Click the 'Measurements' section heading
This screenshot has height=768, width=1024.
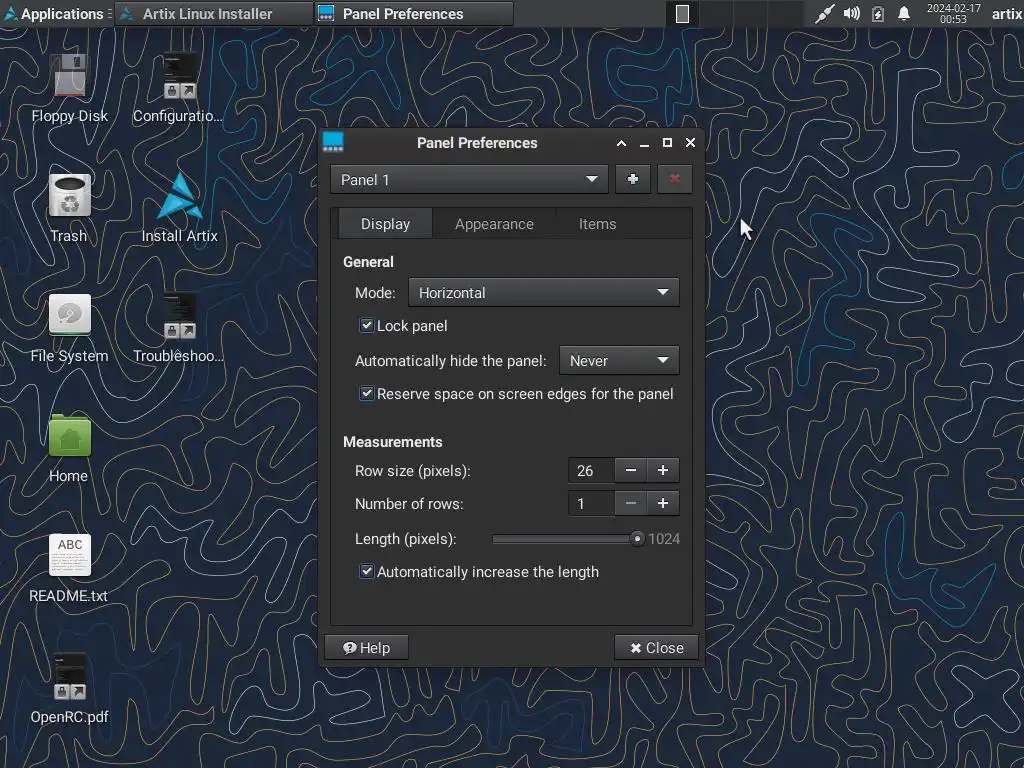pyautogui.click(x=392, y=442)
